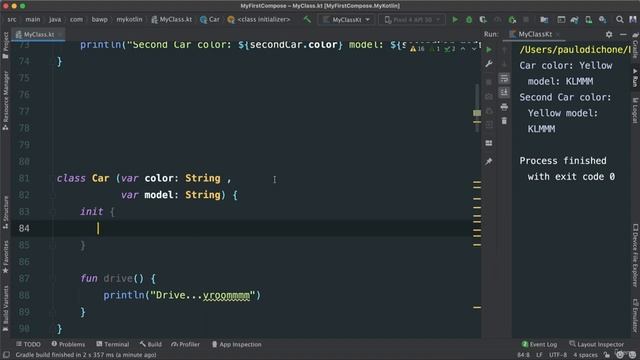Click the Run panel up arrow icon
Image resolution: width=640 pixels, height=360 pixels.
[x=504, y=49]
